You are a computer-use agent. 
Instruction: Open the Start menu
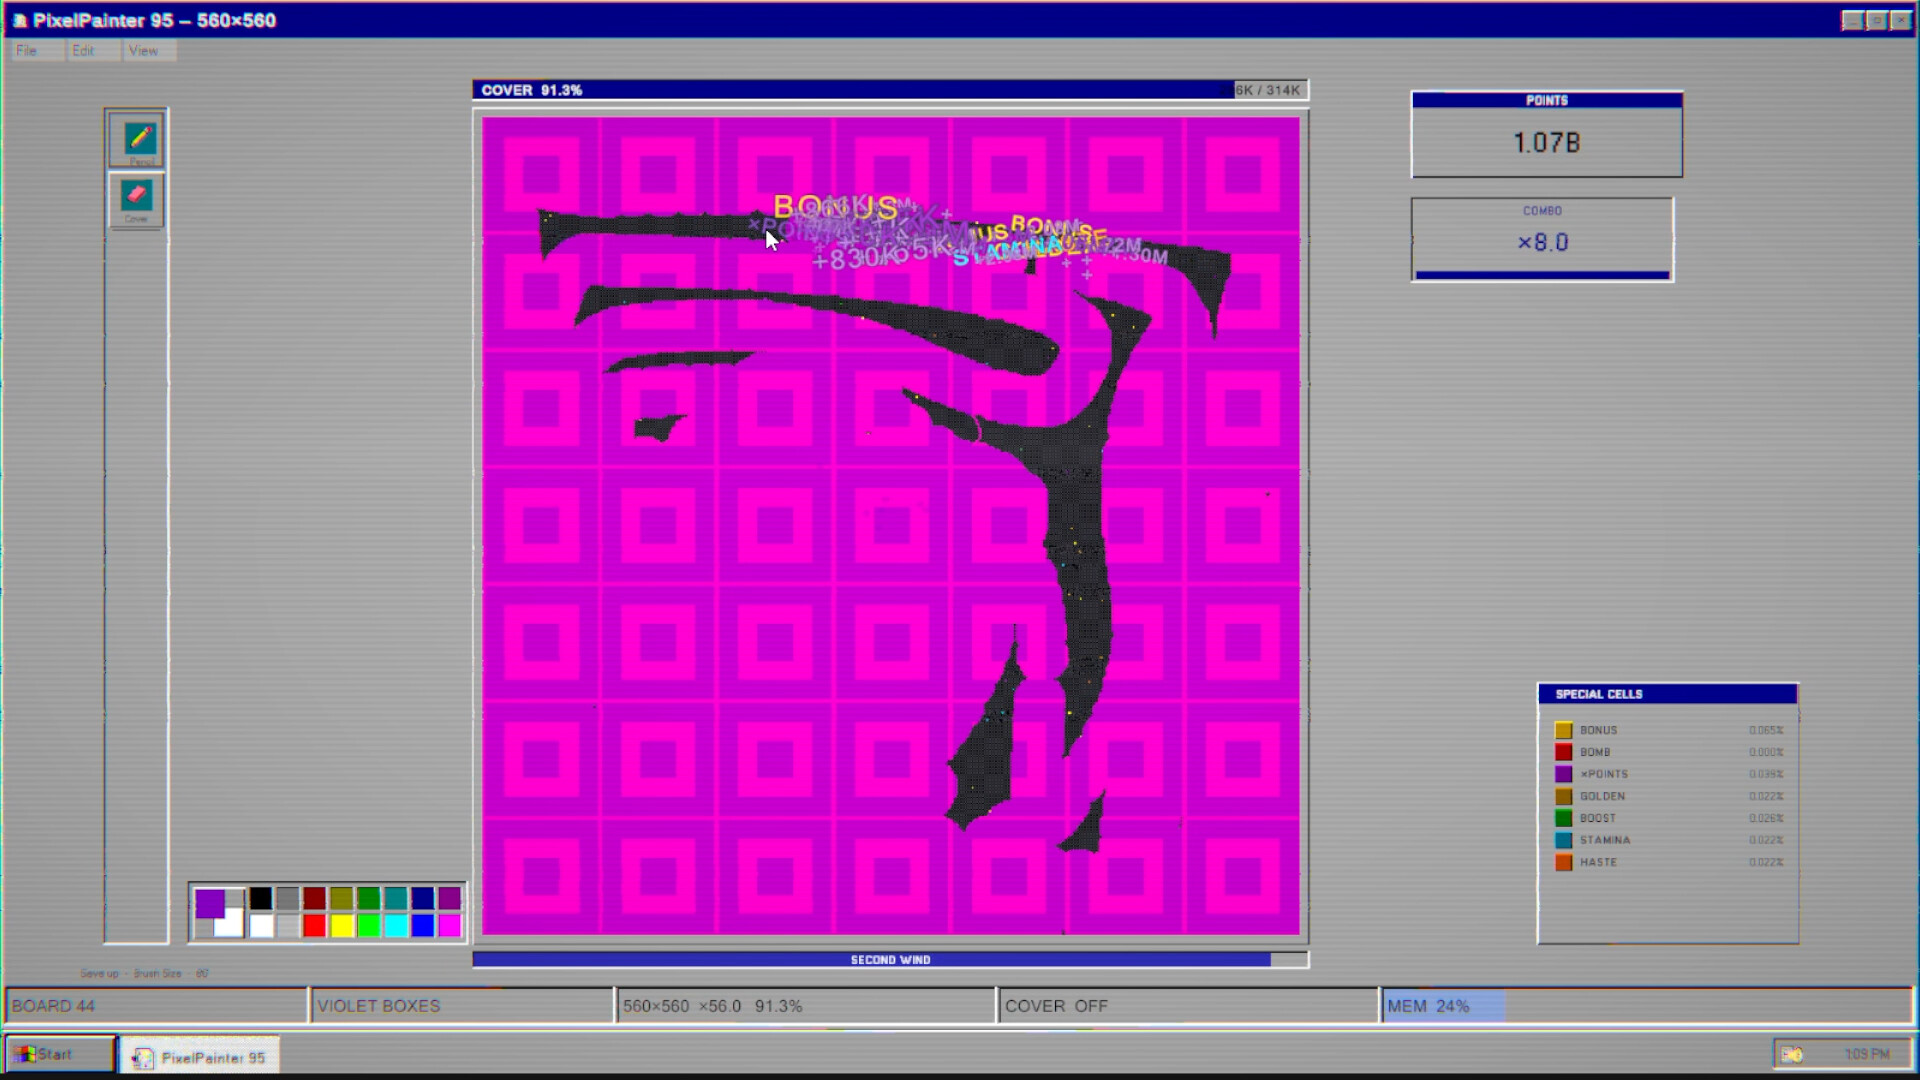click(x=60, y=1054)
